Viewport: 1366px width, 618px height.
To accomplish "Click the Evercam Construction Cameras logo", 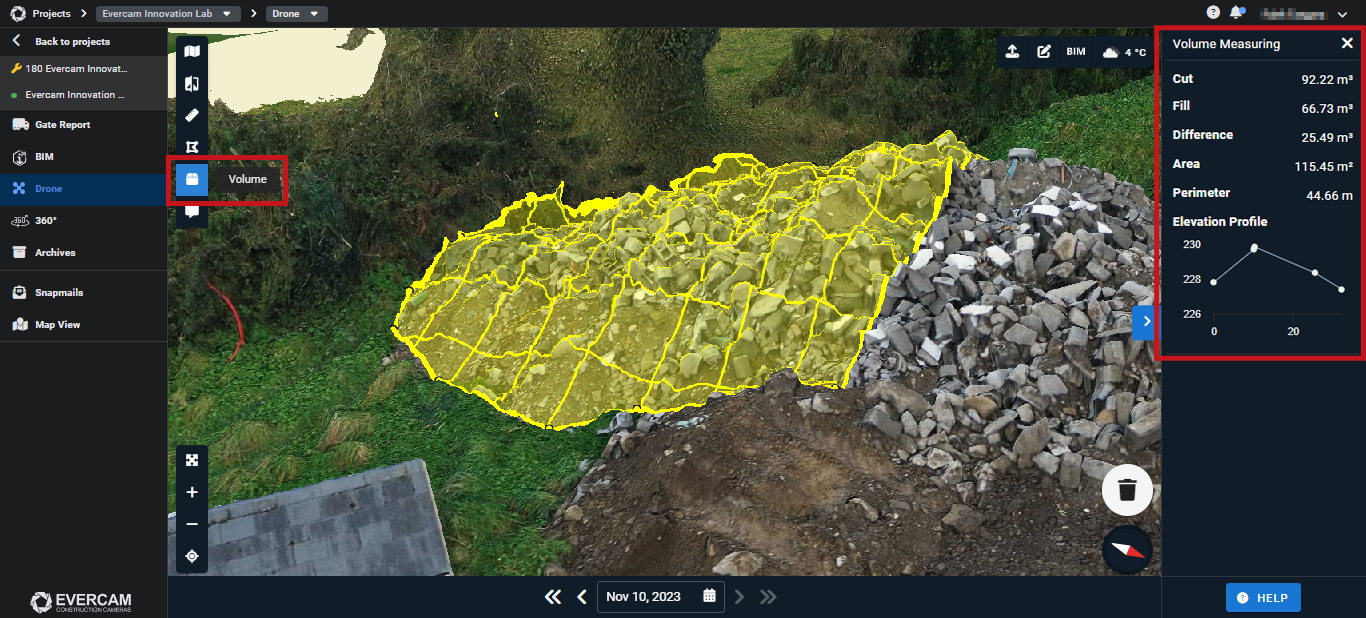I will (x=81, y=602).
